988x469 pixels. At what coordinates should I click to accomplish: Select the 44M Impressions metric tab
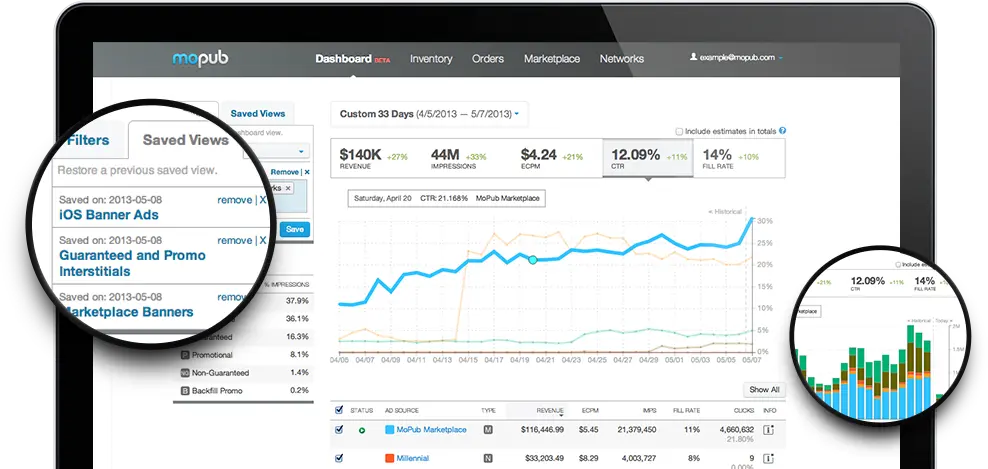click(468, 158)
